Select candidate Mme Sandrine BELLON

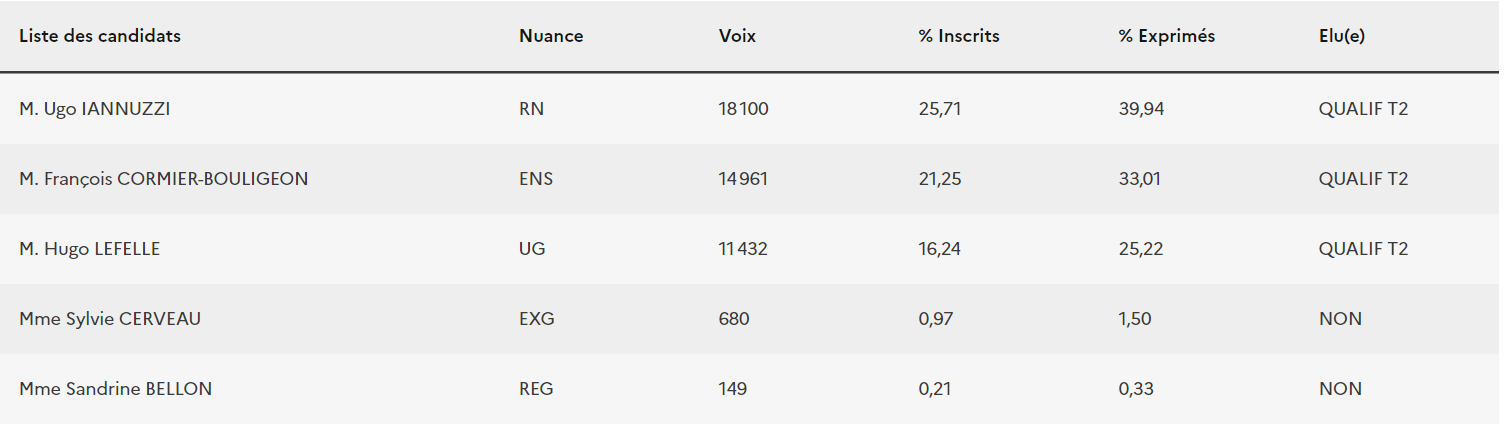pyautogui.click(x=116, y=389)
